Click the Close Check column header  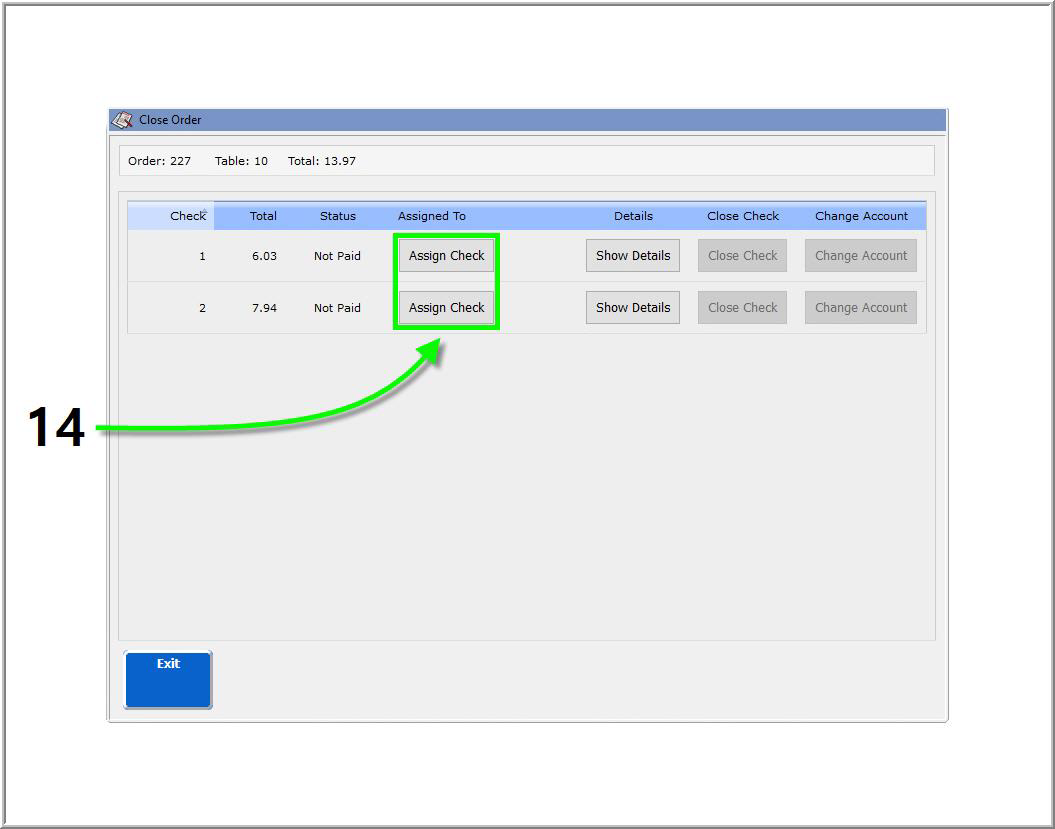743,216
